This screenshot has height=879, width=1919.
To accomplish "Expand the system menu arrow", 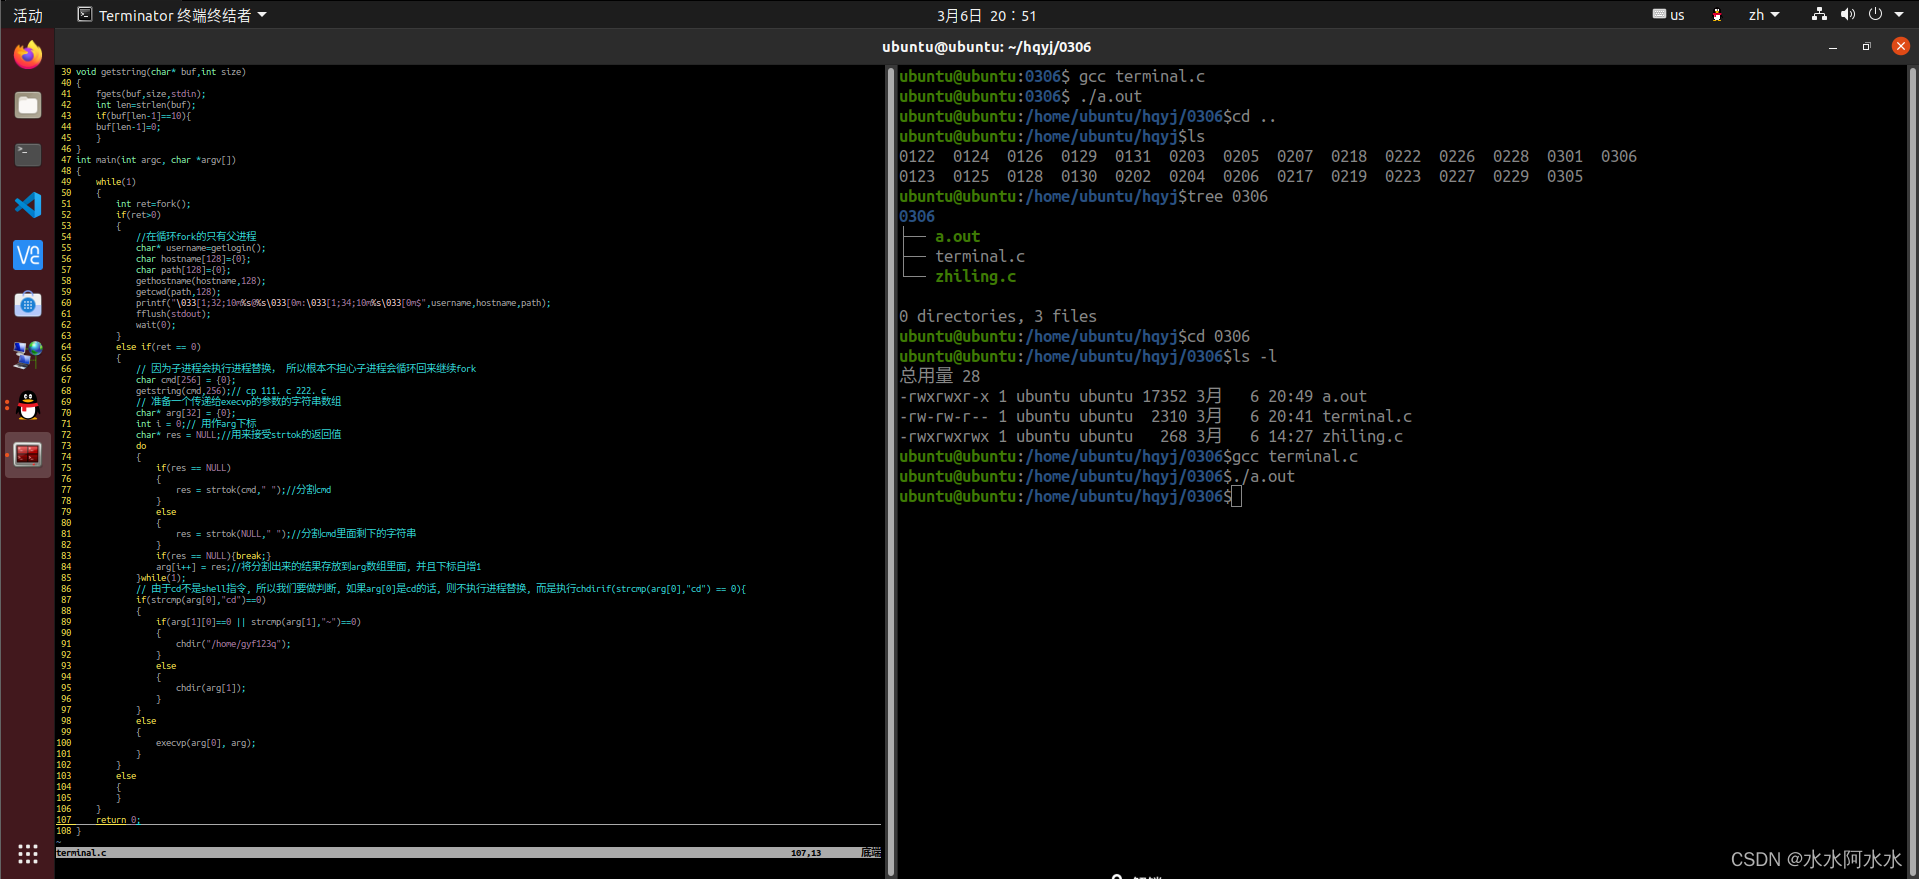I will pos(1899,15).
